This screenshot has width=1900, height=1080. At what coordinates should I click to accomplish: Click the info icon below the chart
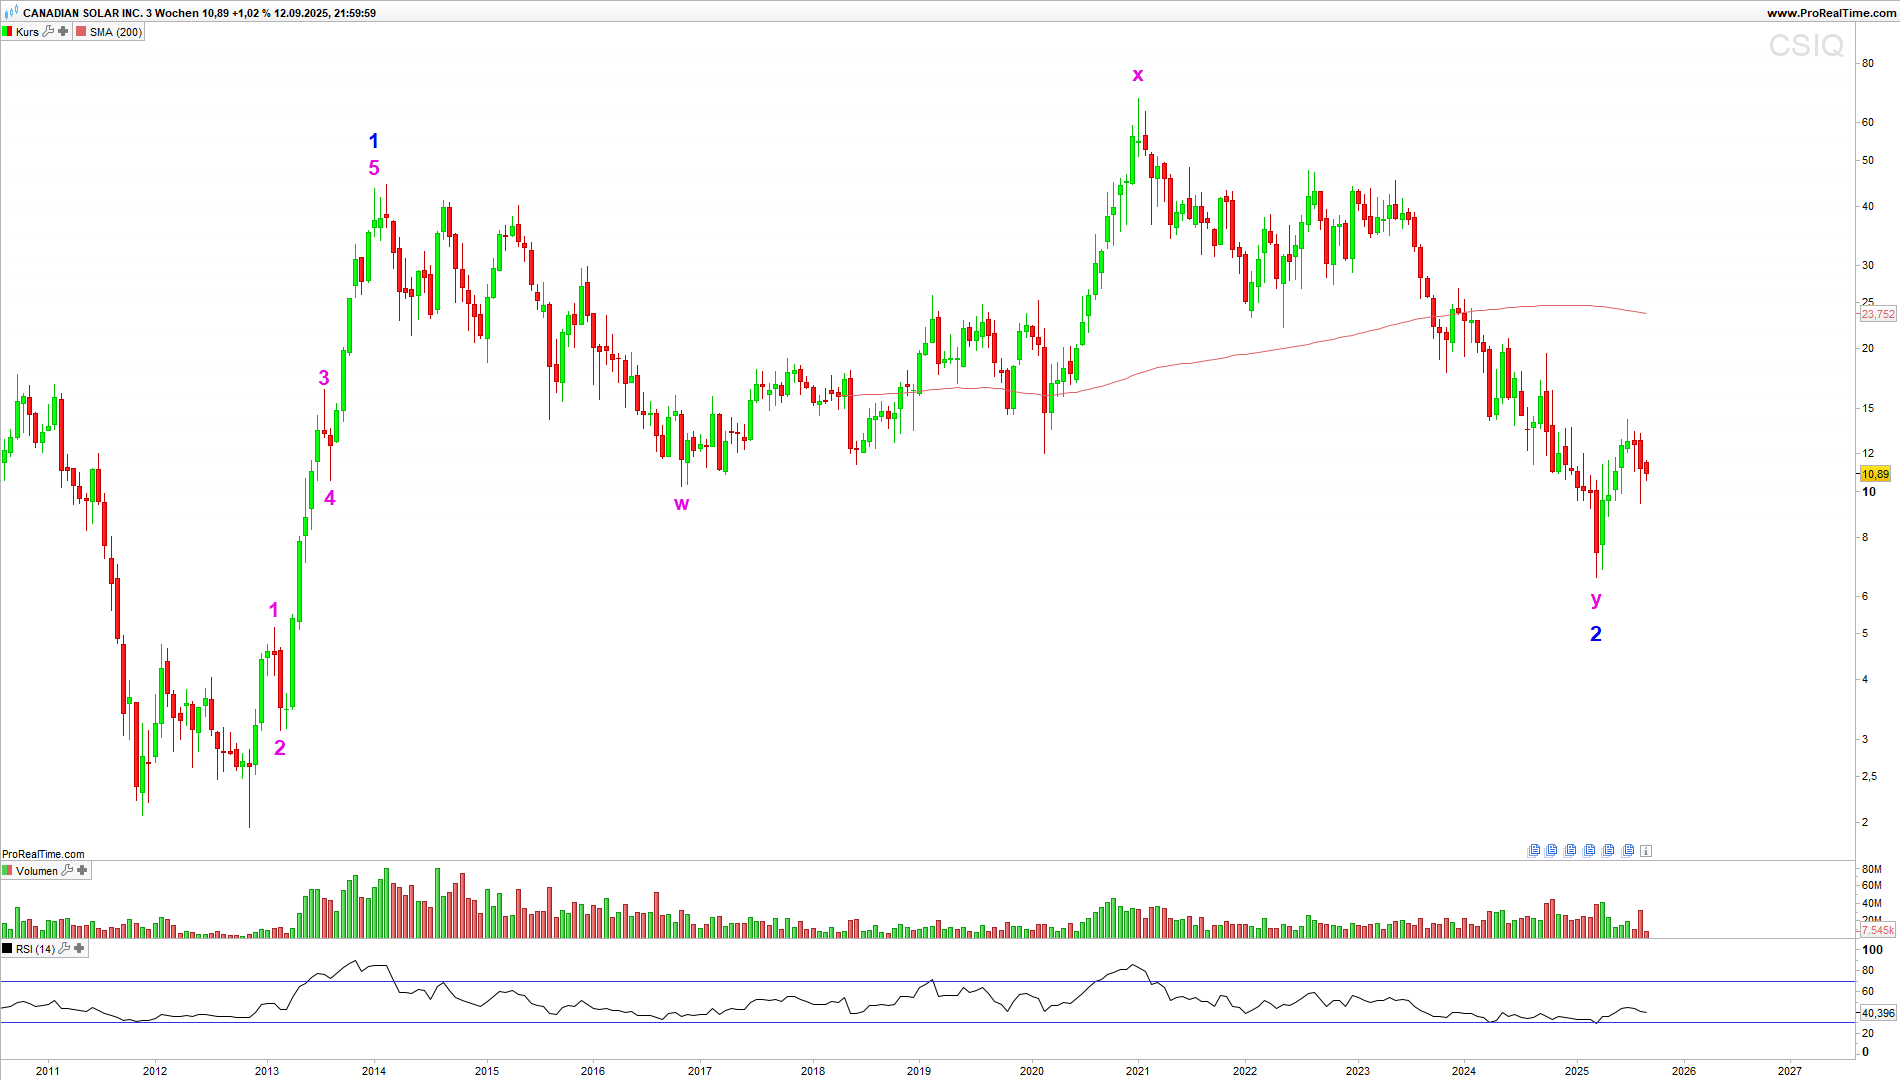click(x=1646, y=851)
